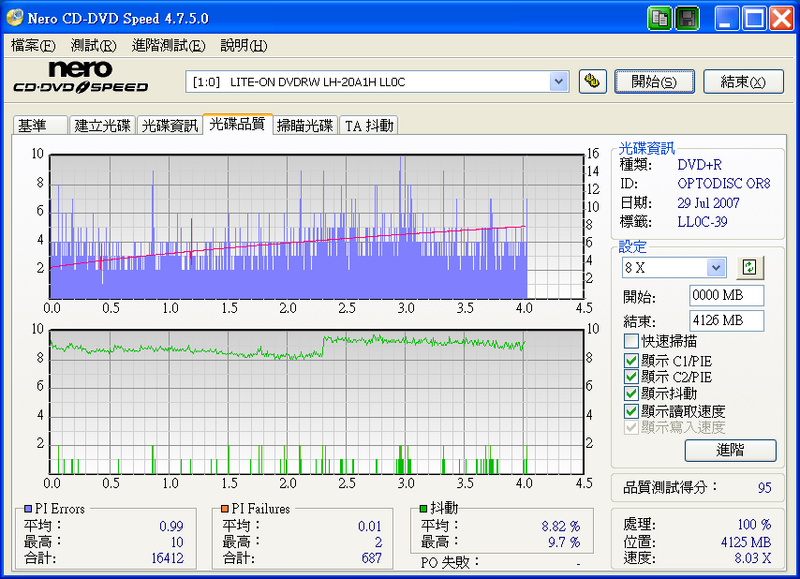Viewport: 800px width, 579px height.
Task: Click the Nero CD-DVD Speed logo
Action: pyautogui.click(x=81, y=78)
